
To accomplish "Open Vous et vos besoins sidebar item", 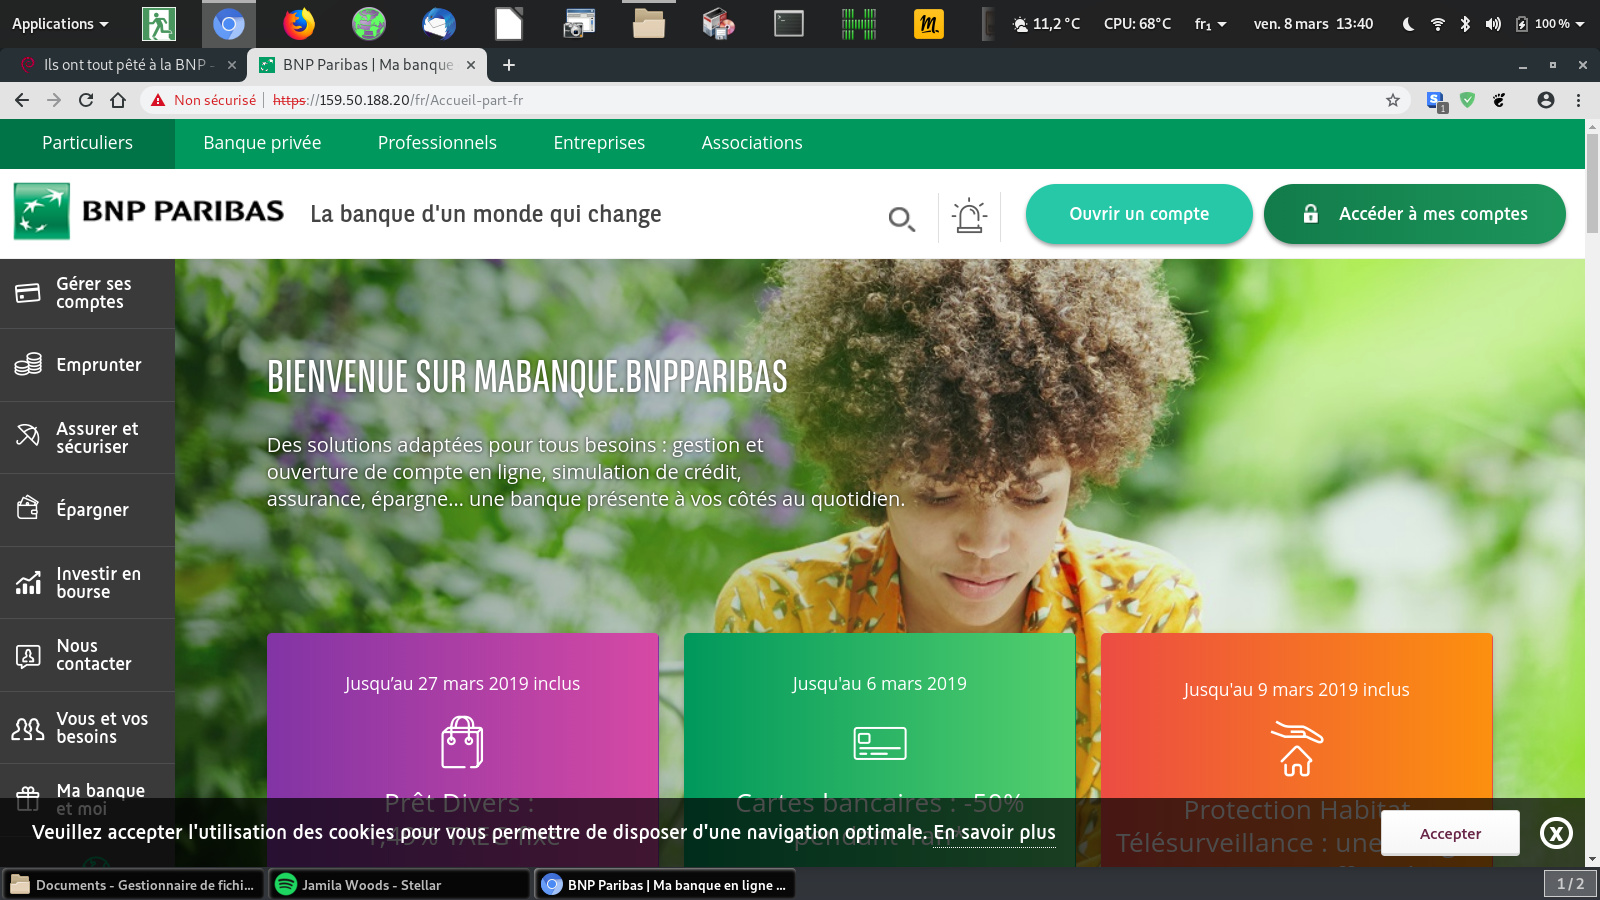I will click(x=87, y=728).
